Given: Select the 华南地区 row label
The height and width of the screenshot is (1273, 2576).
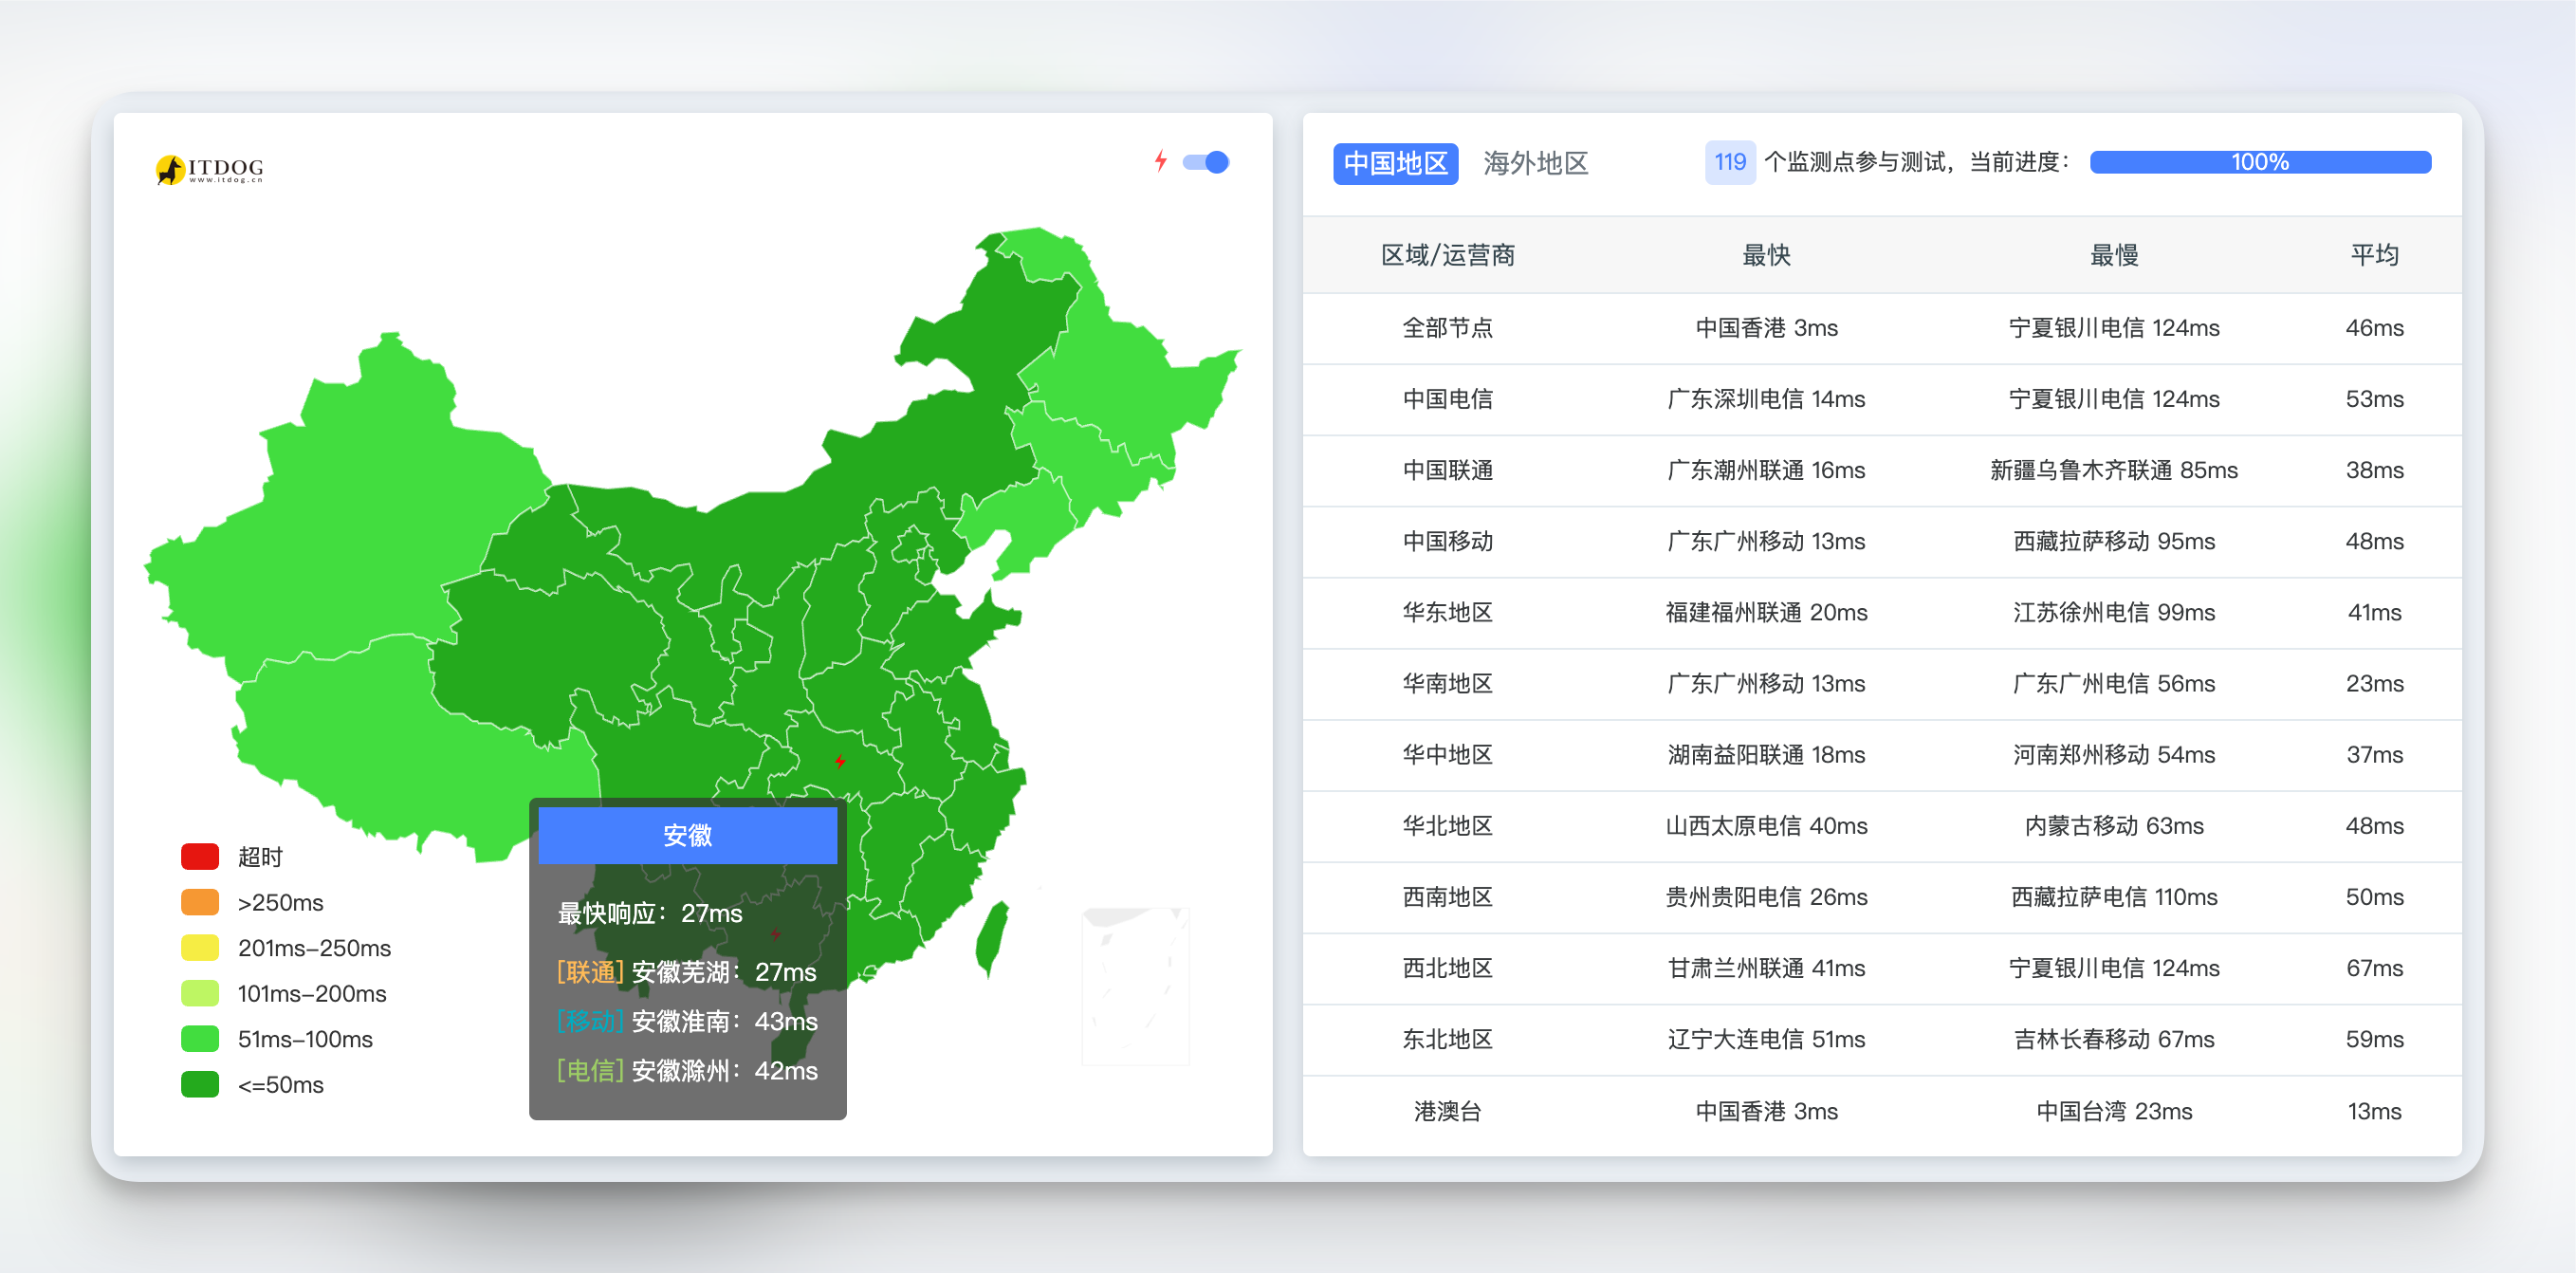Looking at the screenshot, I should pos(1447,683).
